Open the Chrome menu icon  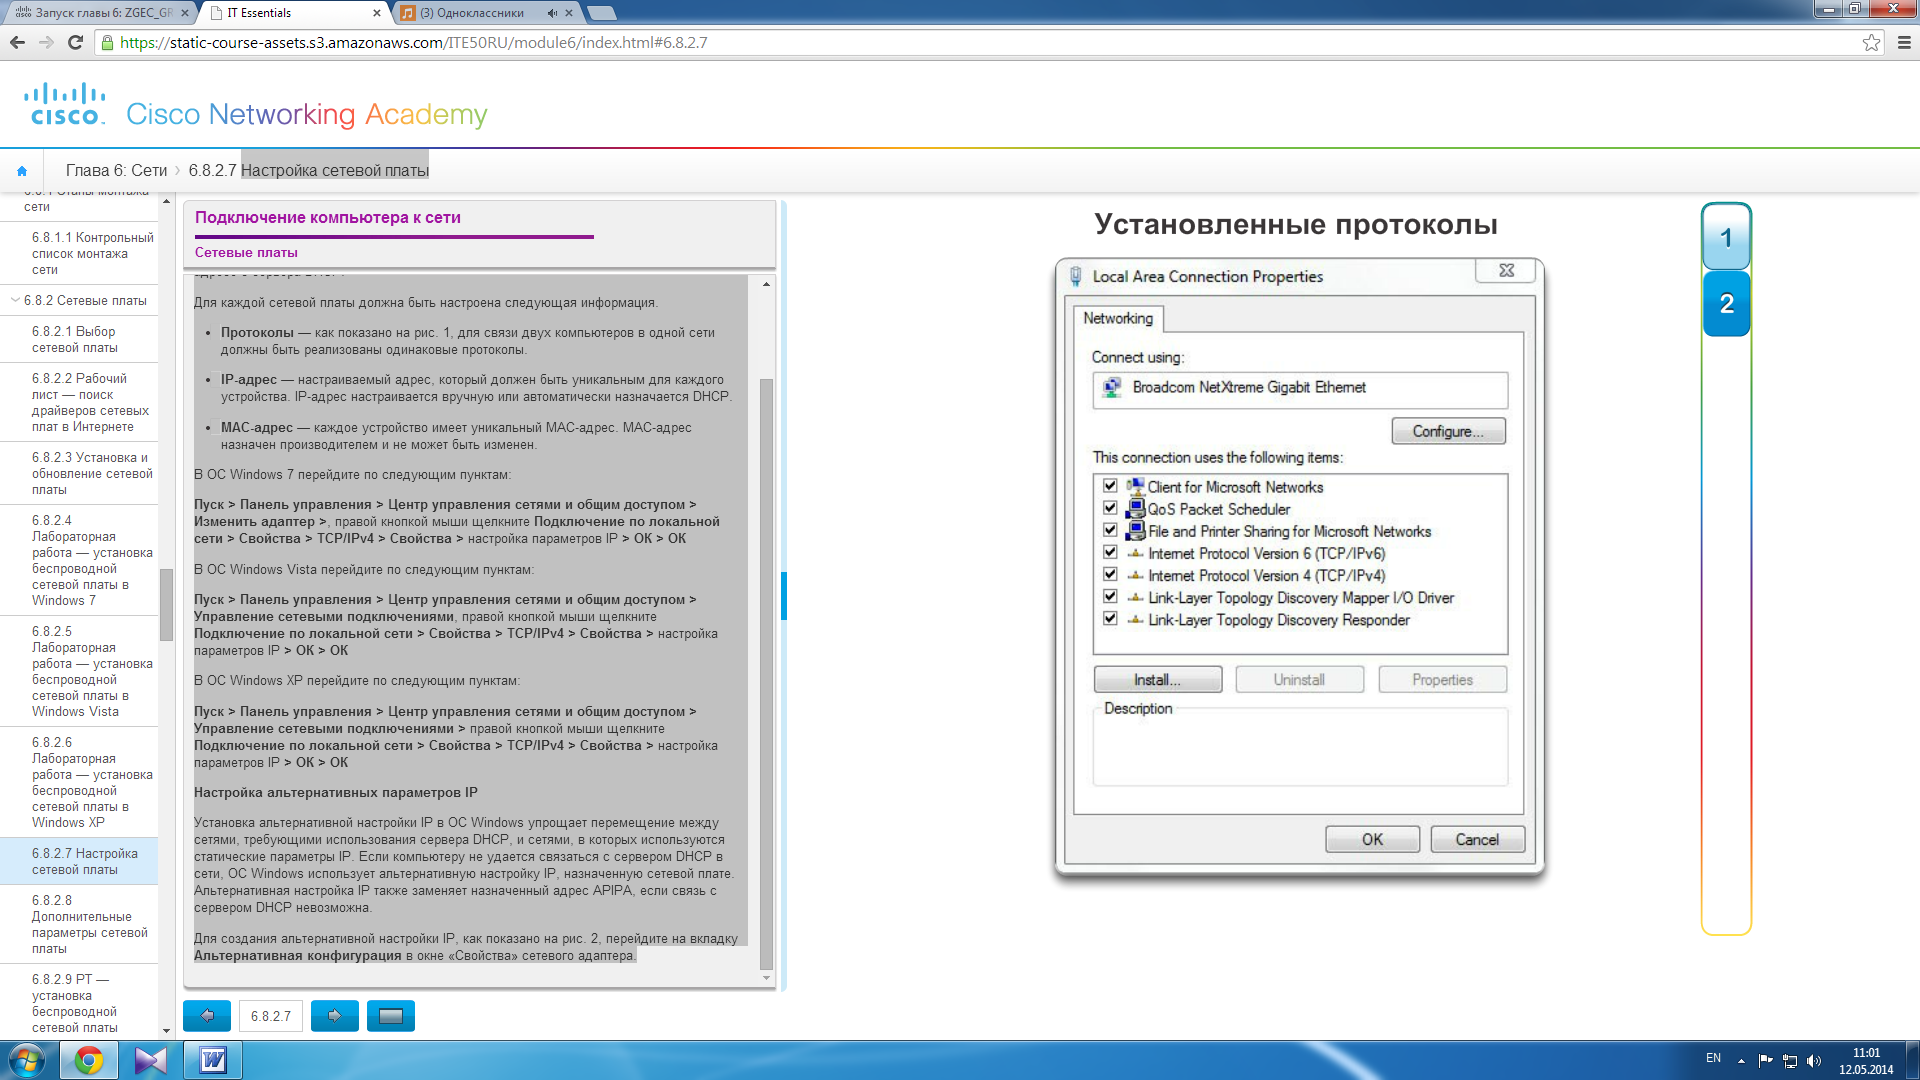pos(1904,43)
